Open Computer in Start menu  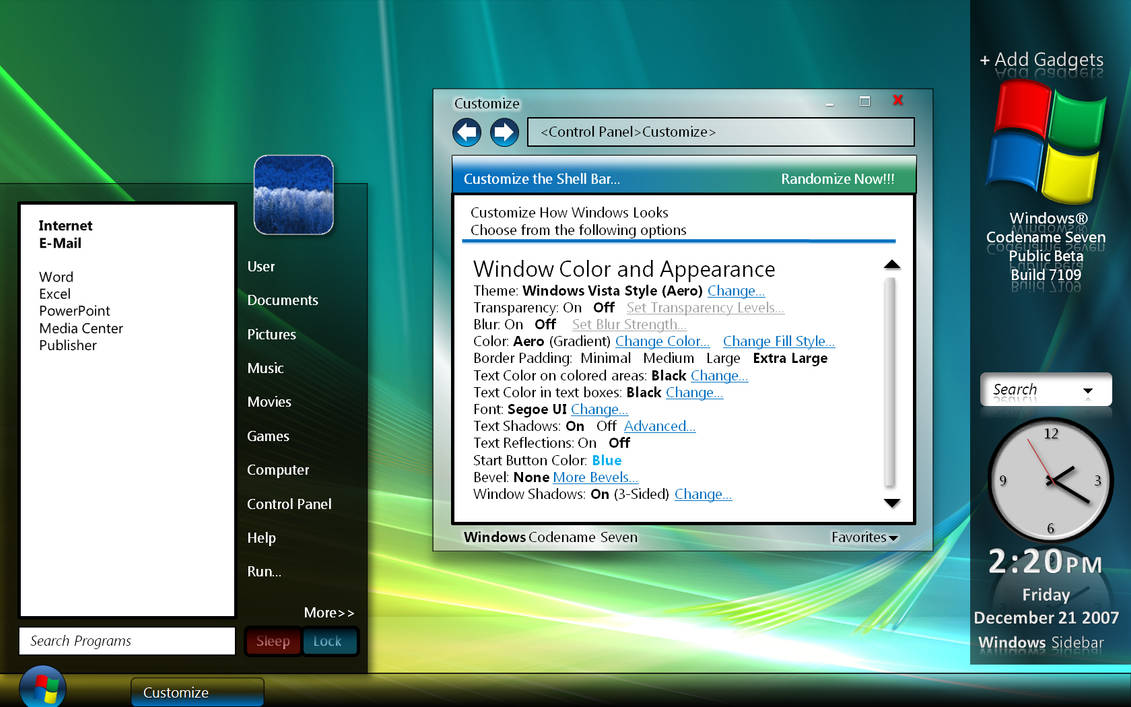[278, 470]
